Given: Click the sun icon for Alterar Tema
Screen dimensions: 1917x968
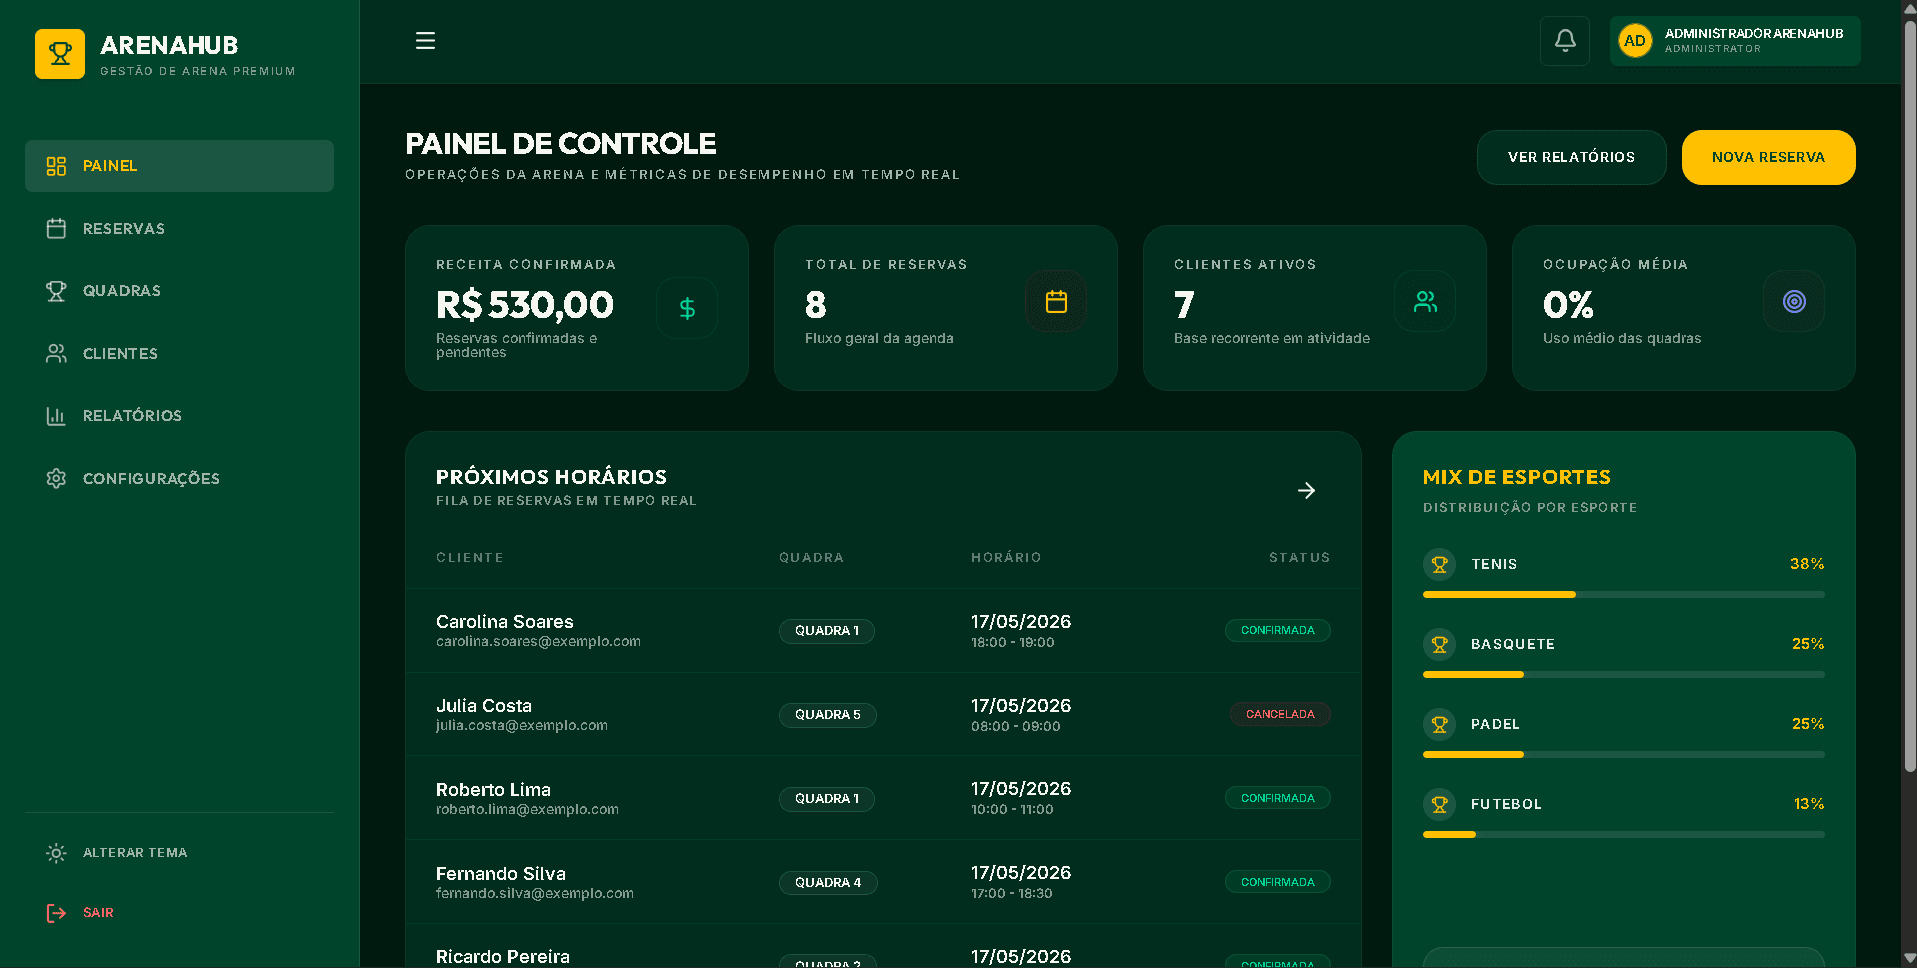Looking at the screenshot, I should [56, 853].
